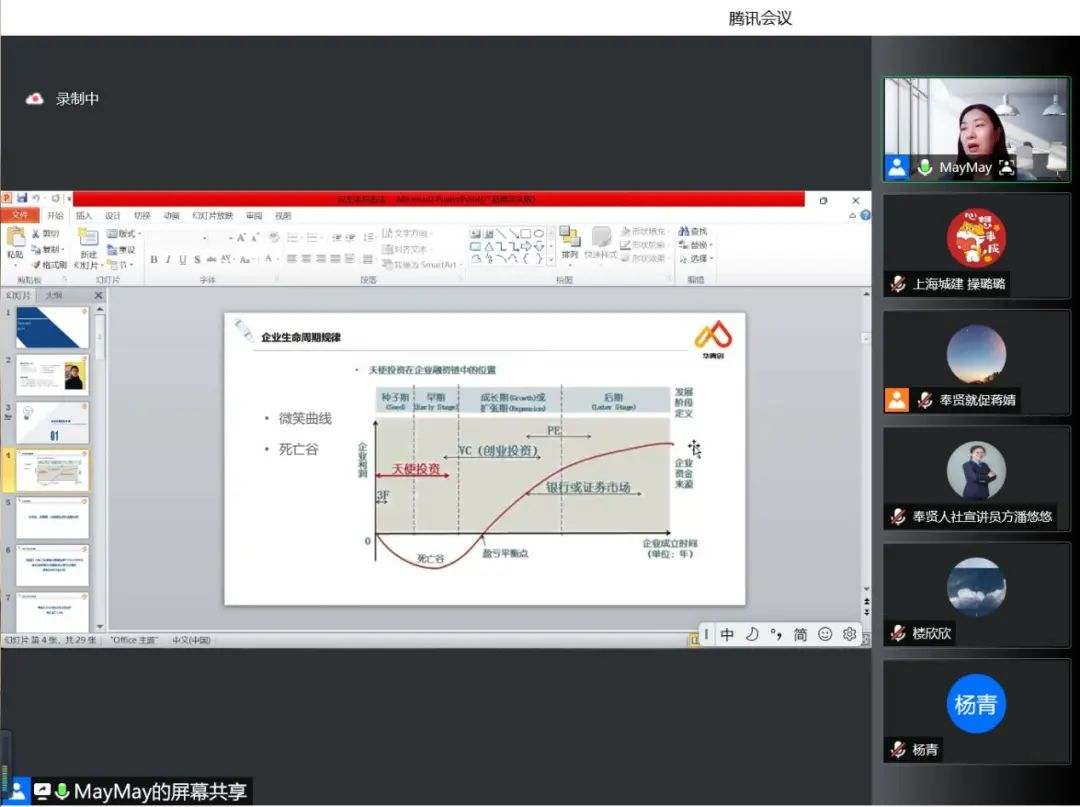Open the emoji panel in the input method bar
Viewport: 1080px width, 807px height.
point(824,633)
